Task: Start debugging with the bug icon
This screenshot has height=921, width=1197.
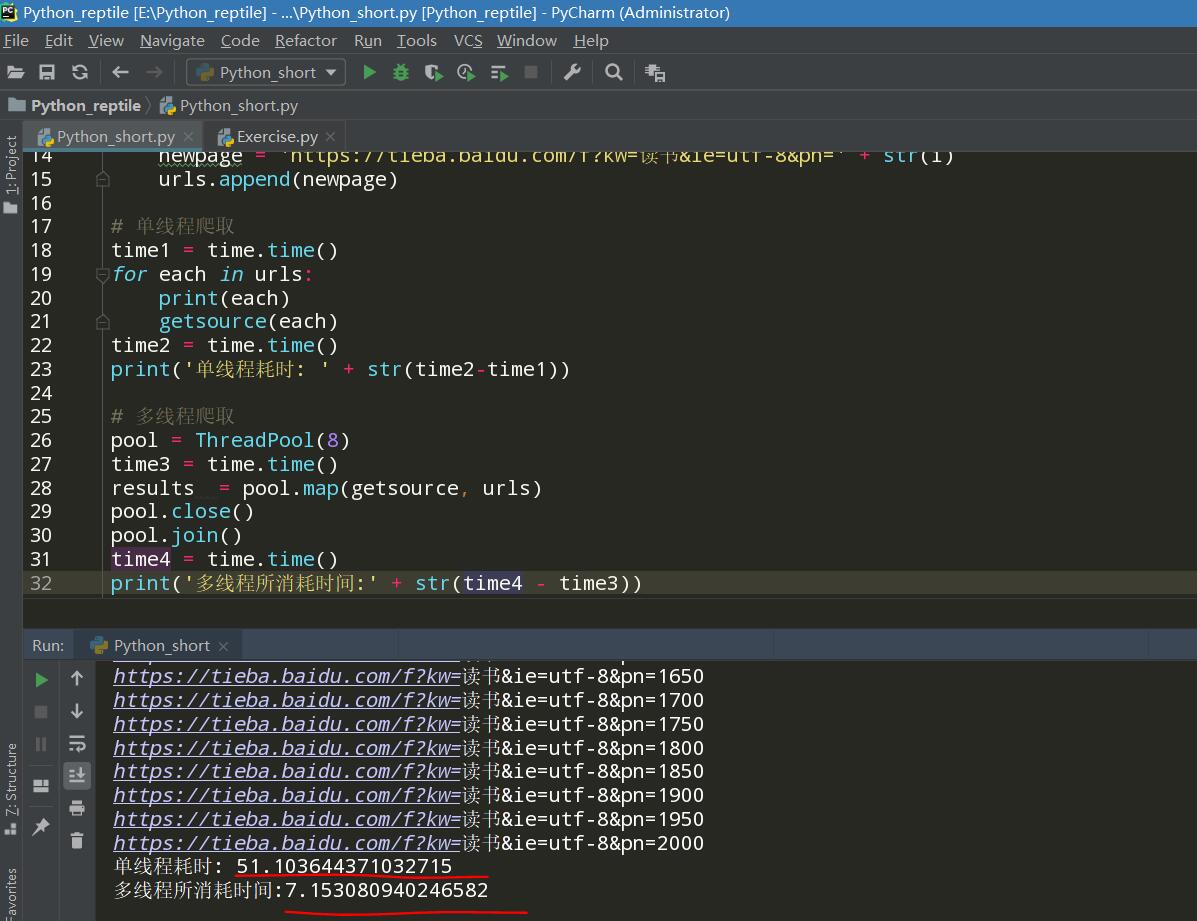Action: [400, 71]
